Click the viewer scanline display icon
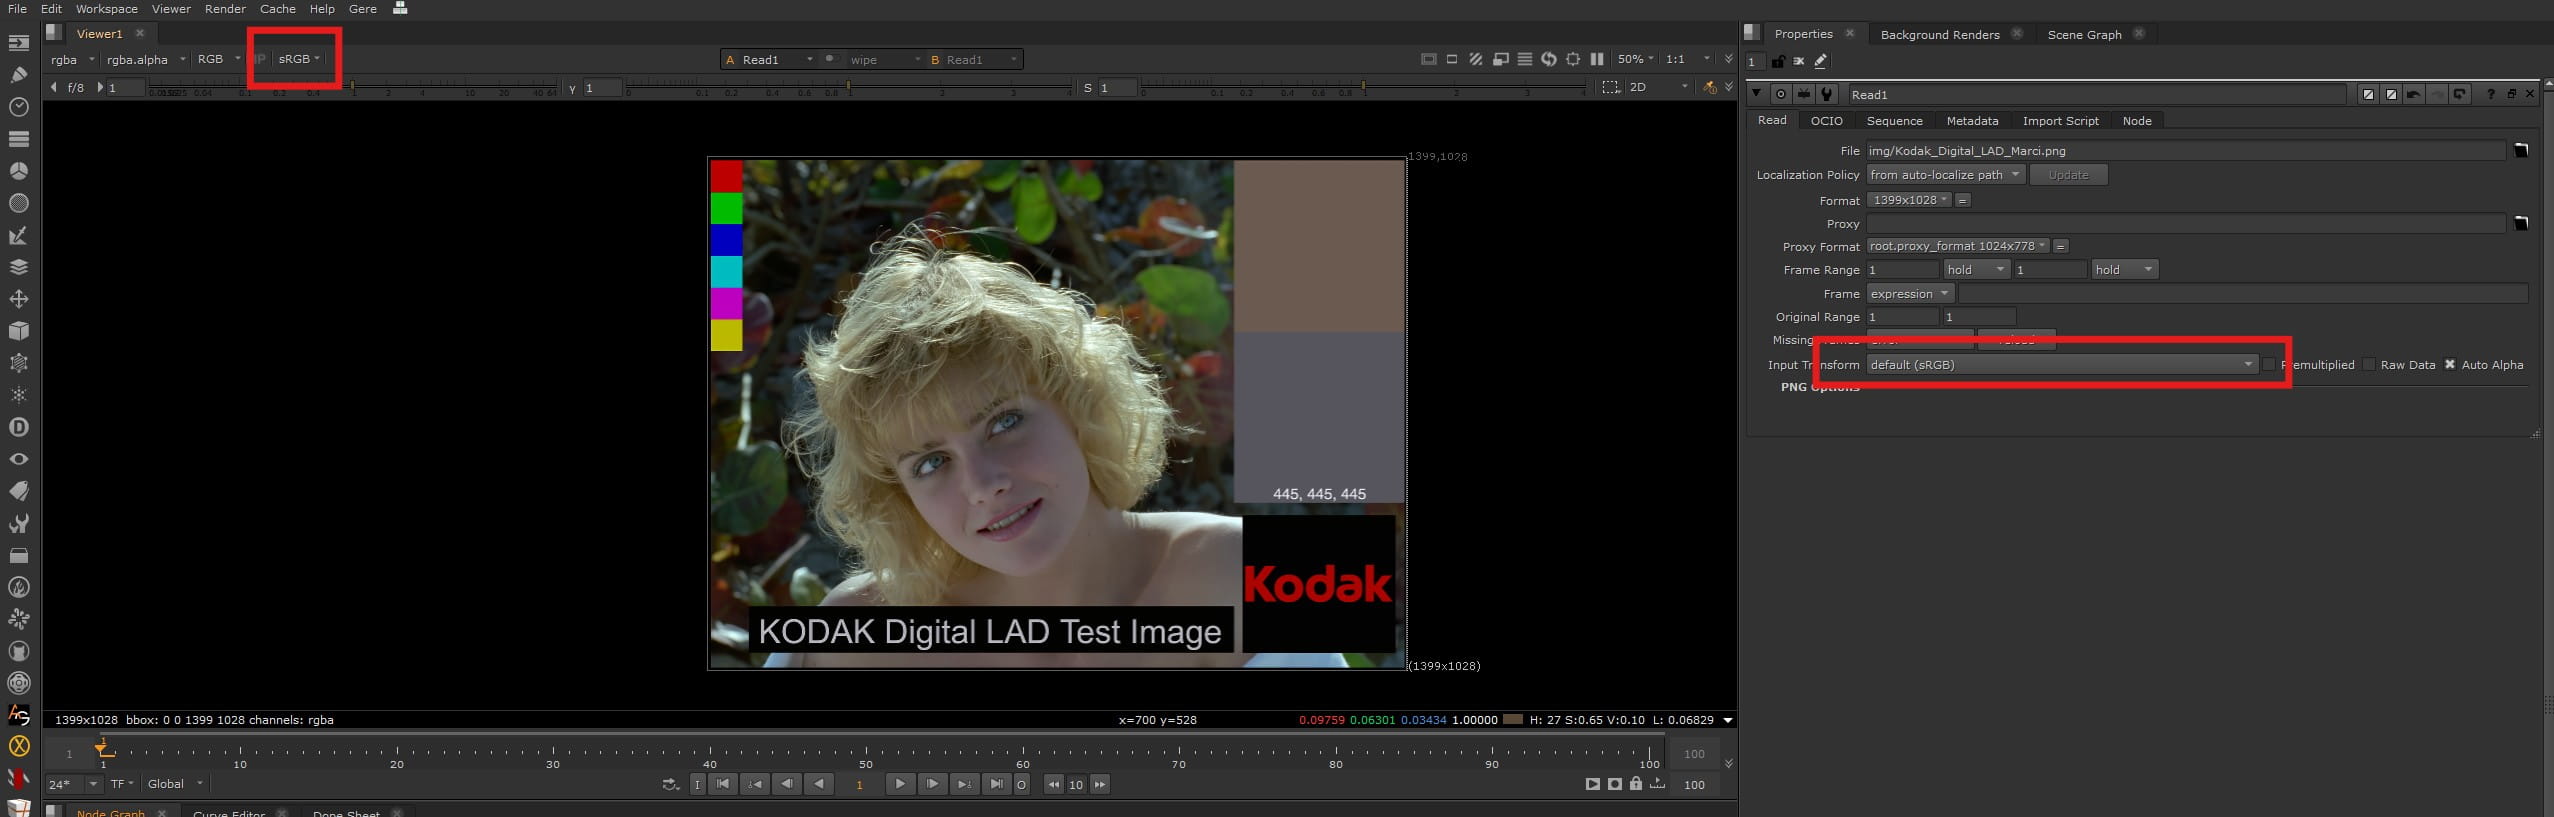The image size is (2554, 817). click(x=1525, y=59)
